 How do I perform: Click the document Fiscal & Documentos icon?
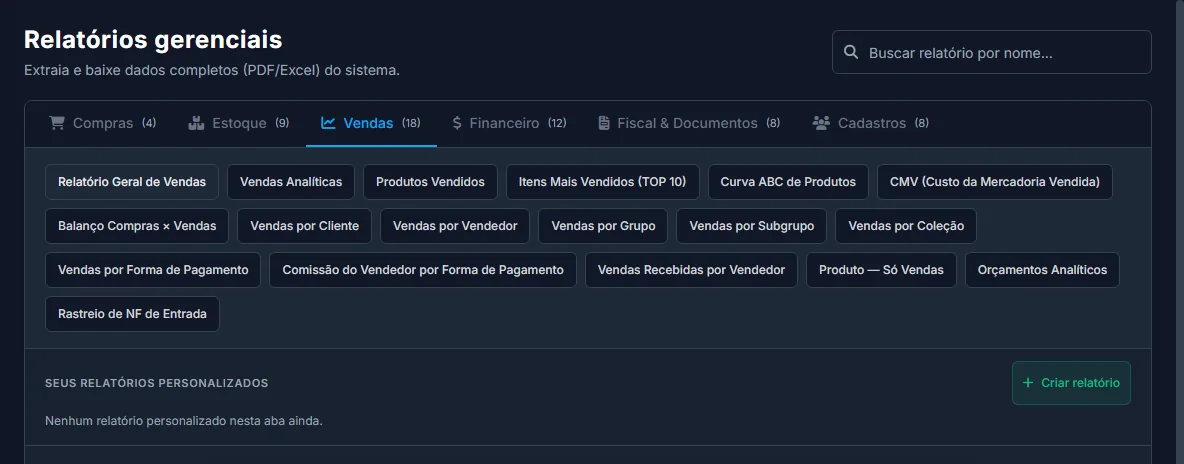[x=603, y=123]
